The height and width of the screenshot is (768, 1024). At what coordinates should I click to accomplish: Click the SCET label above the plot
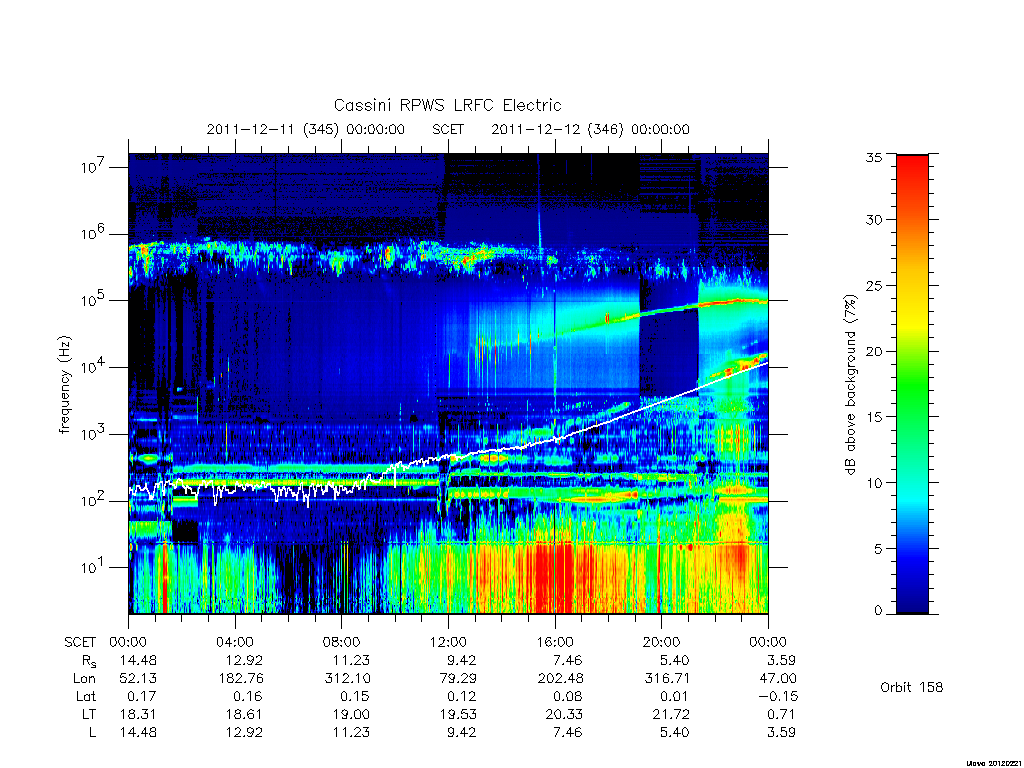[x=448, y=129]
